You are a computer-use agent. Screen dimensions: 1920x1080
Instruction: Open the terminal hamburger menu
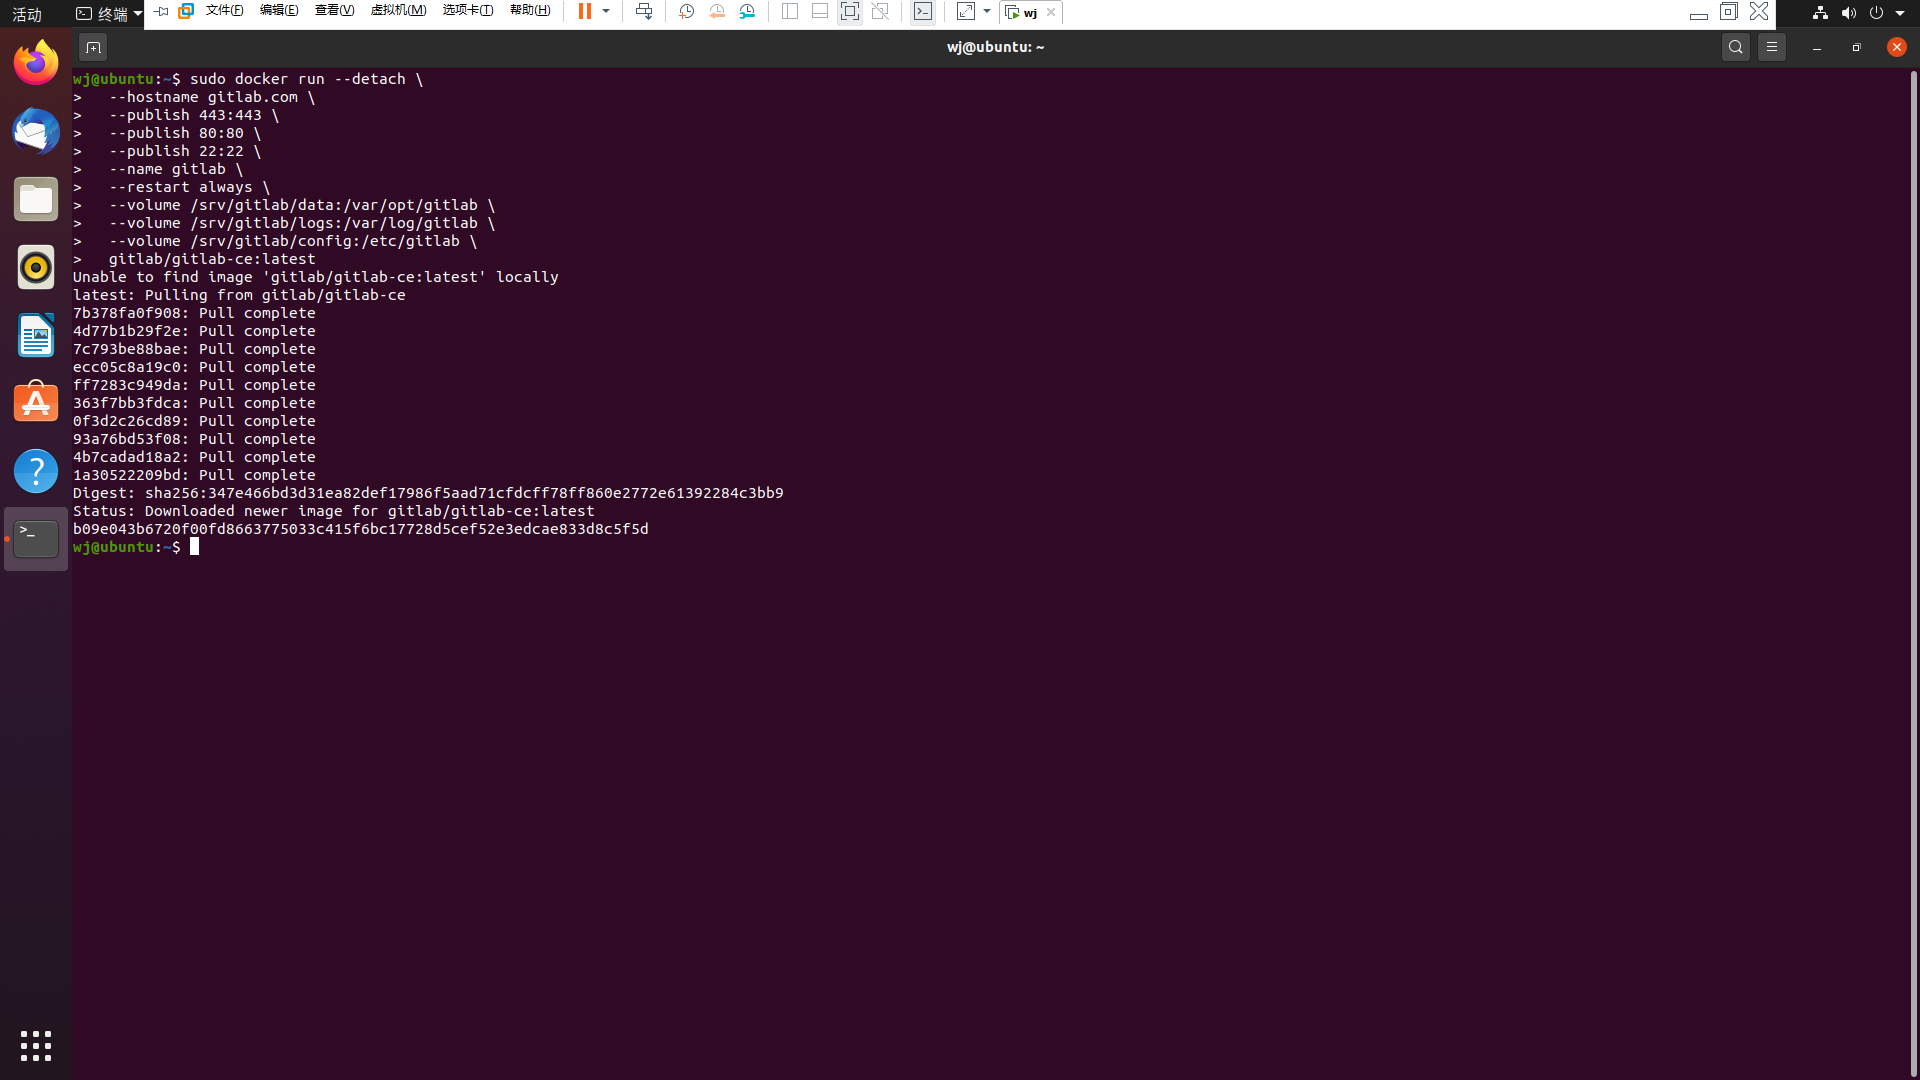(1772, 47)
